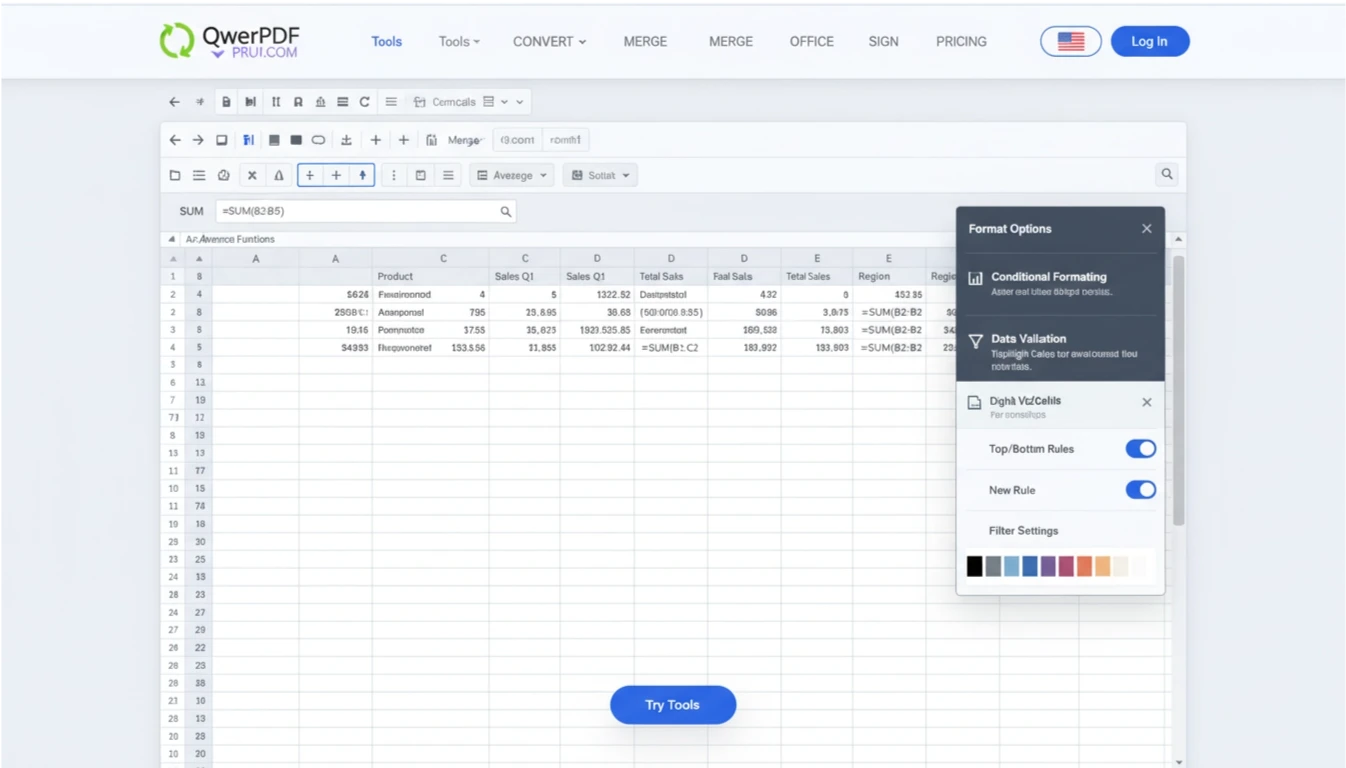Open Filter Settings
The width and height of the screenshot is (1346, 768).
[1023, 531]
